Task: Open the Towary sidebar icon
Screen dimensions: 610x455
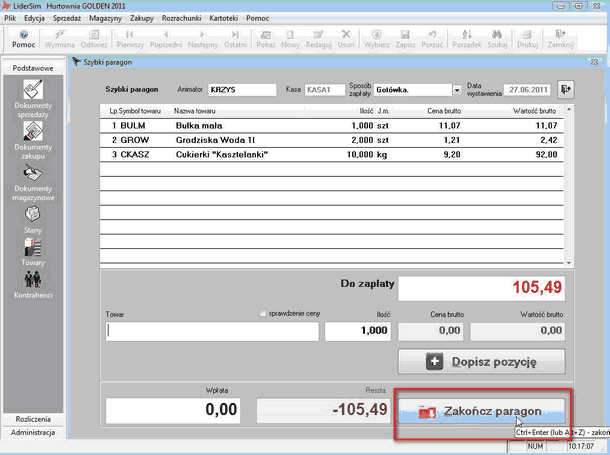Action: (33, 252)
